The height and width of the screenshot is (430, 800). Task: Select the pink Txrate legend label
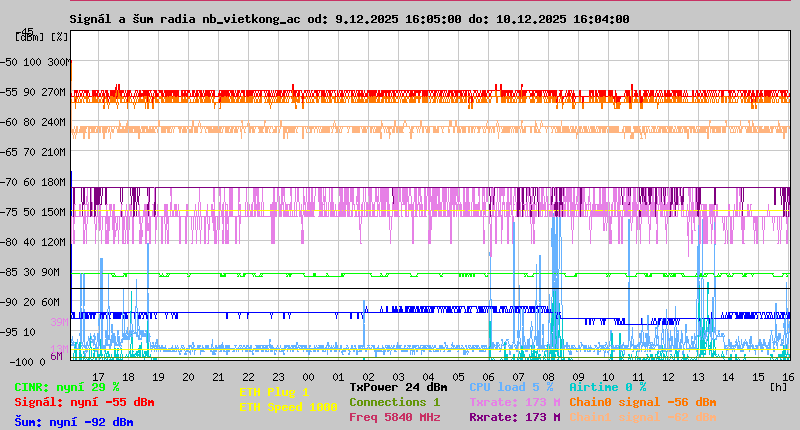tap(514, 402)
